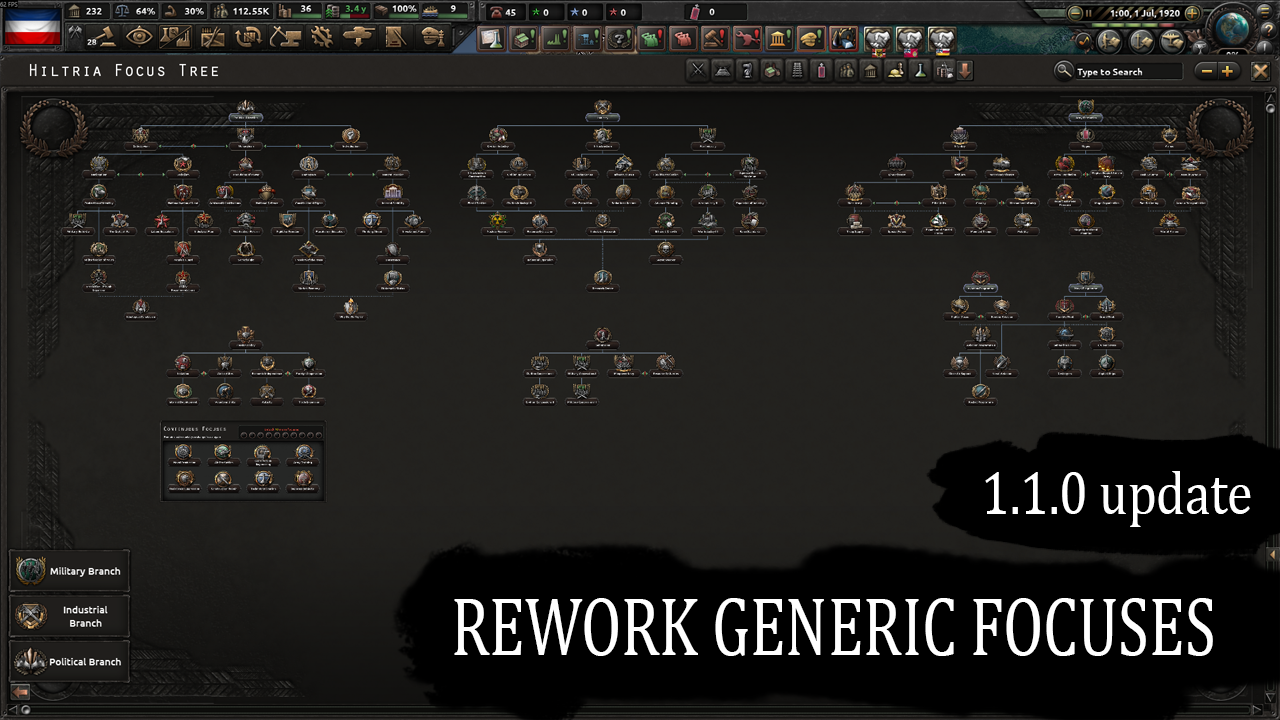Click the third handshake diplomacy alert
Viewport: 1280px width, 720px height.
(941, 39)
